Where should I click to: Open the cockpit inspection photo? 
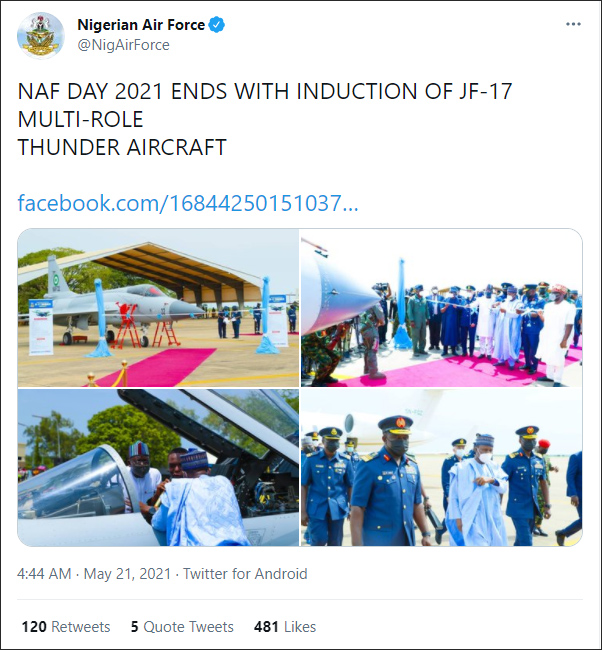point(158,467)
